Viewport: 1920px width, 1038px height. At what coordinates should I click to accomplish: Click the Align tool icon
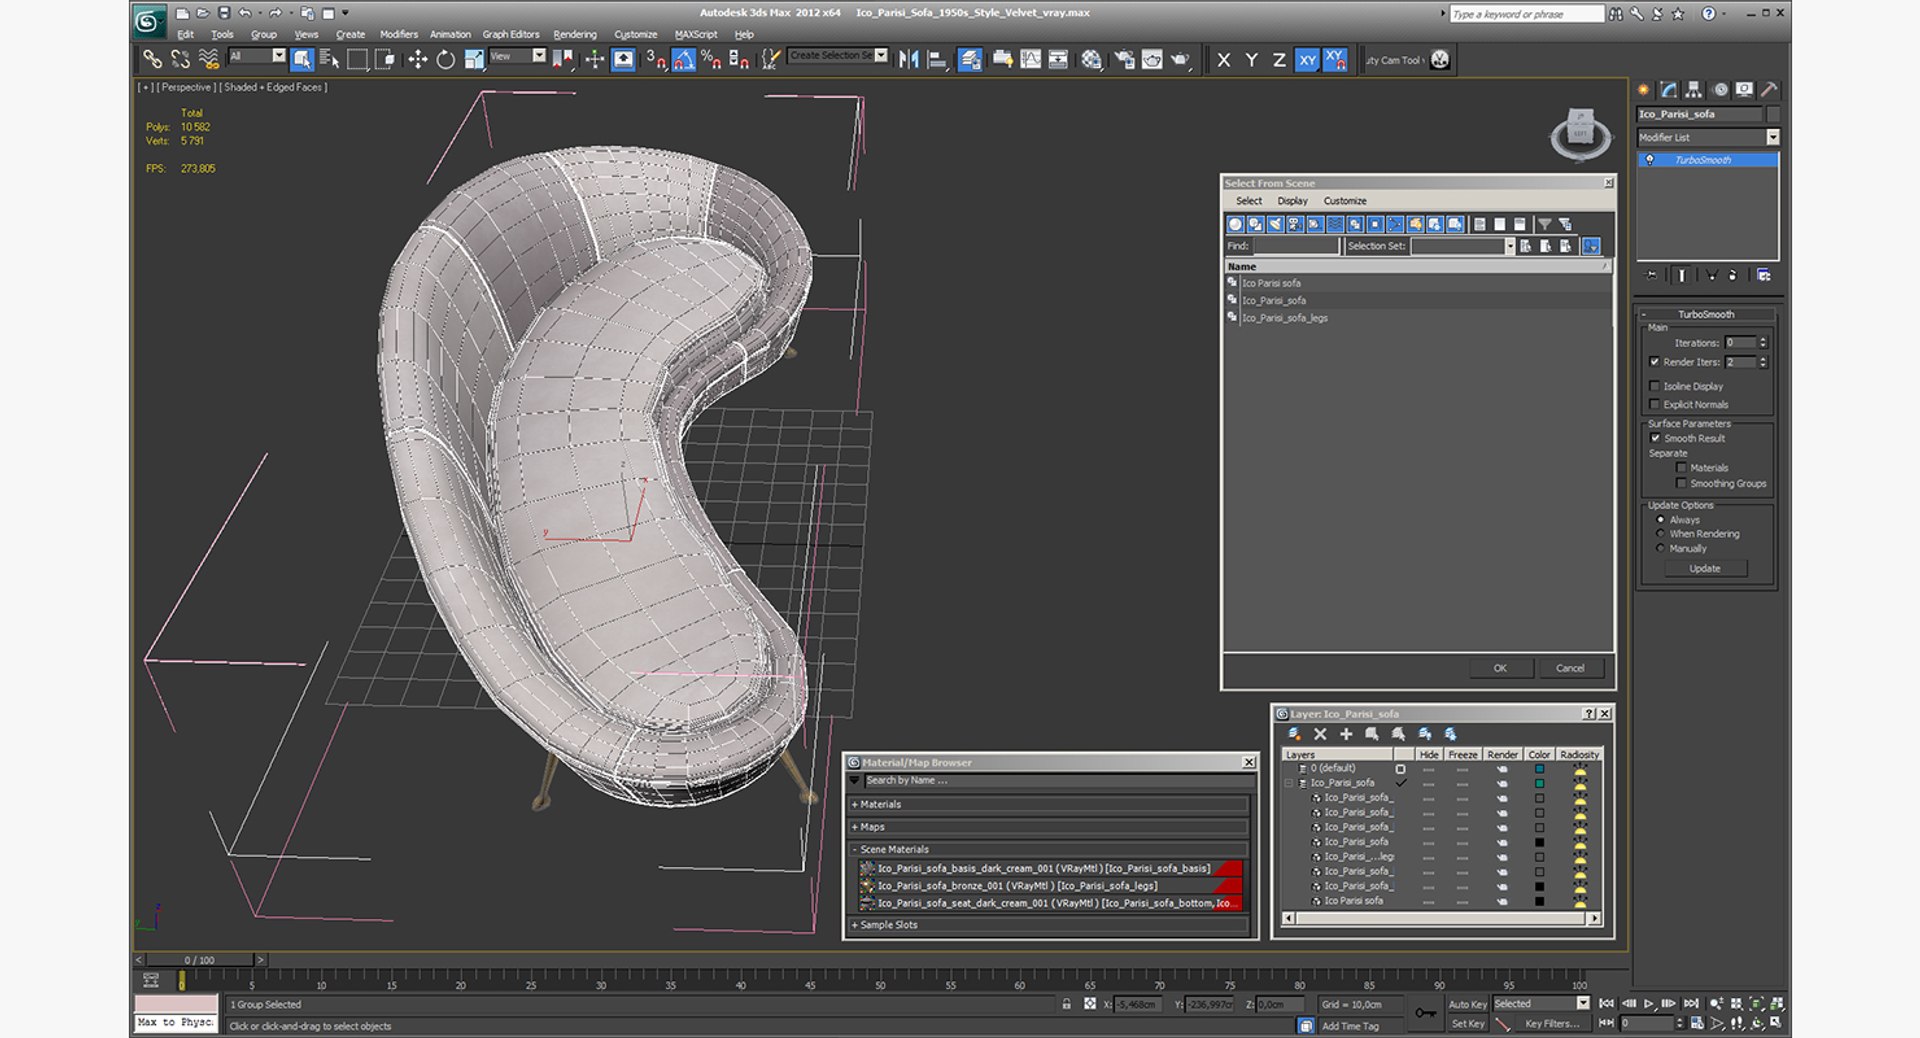[937, 60]
